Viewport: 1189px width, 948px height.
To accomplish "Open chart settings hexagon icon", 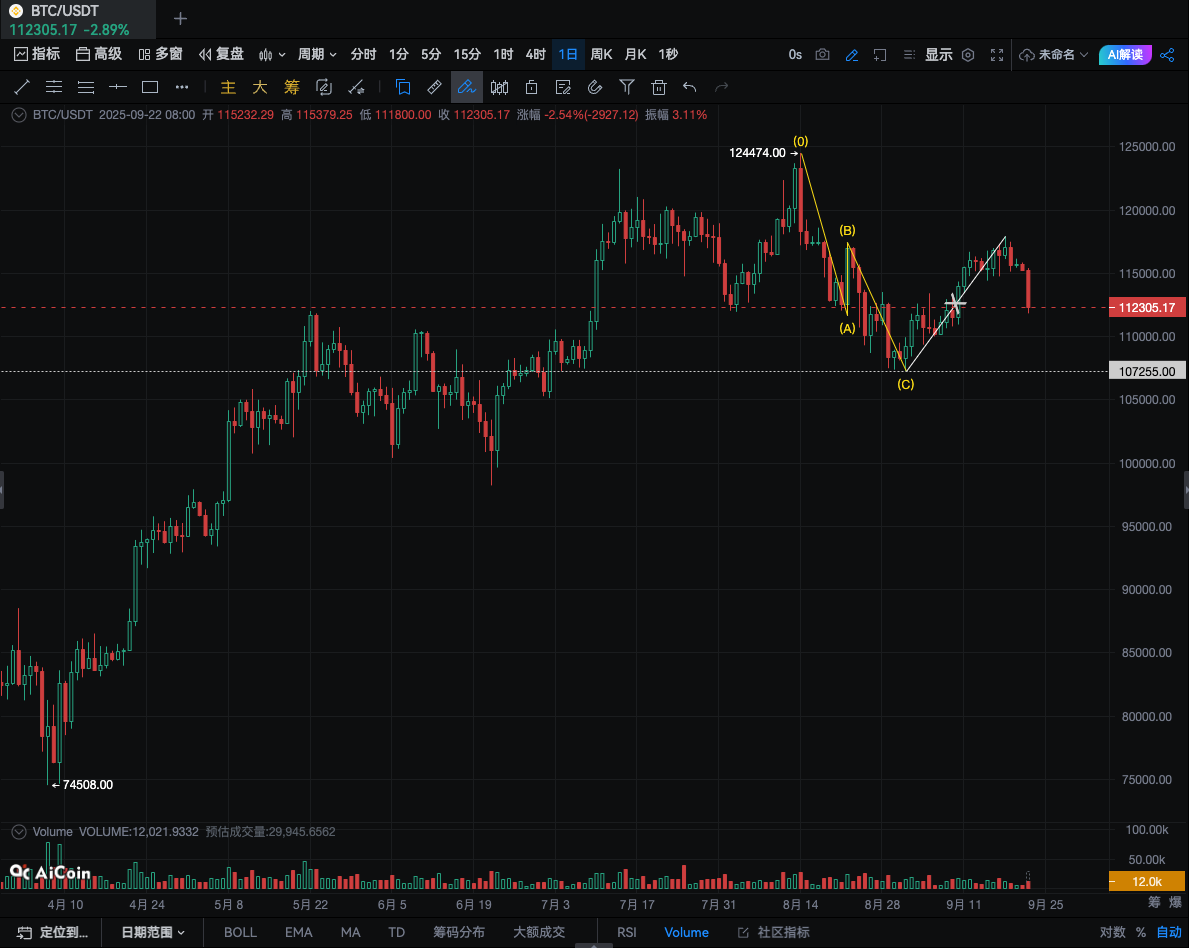I will (x=968, y=55).
